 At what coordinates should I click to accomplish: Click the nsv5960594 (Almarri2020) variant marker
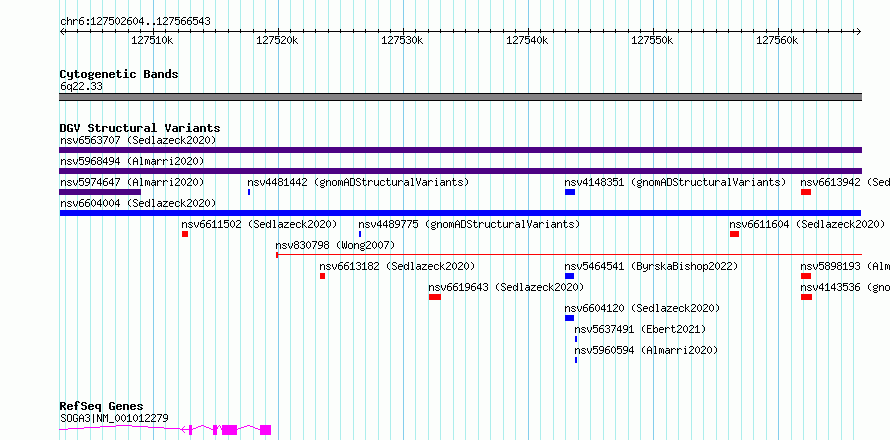576,360
